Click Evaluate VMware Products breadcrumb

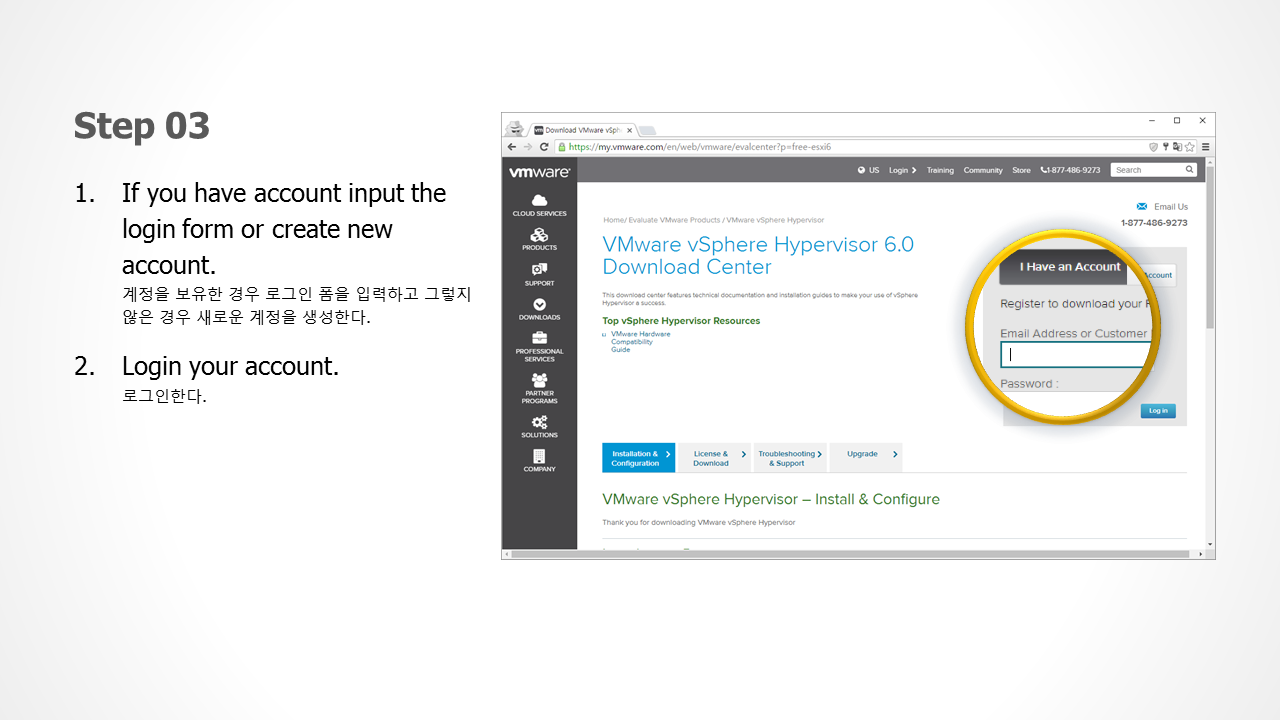(674, 220)
